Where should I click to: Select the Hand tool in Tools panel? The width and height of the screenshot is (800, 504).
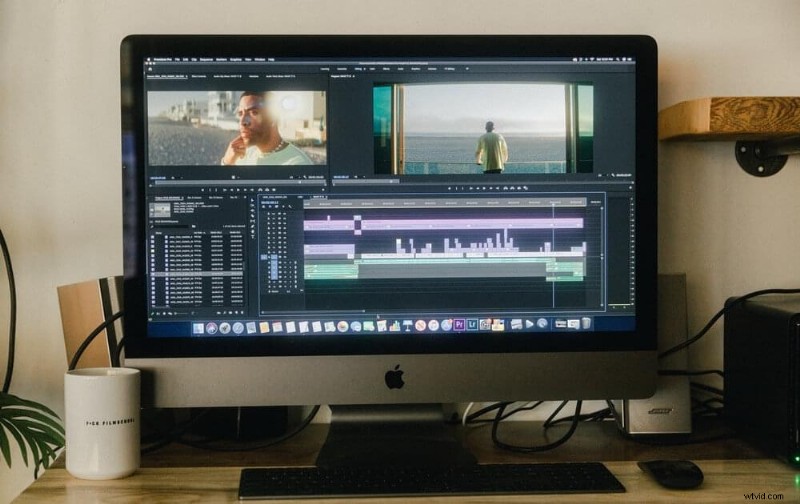tap(252, 231)
